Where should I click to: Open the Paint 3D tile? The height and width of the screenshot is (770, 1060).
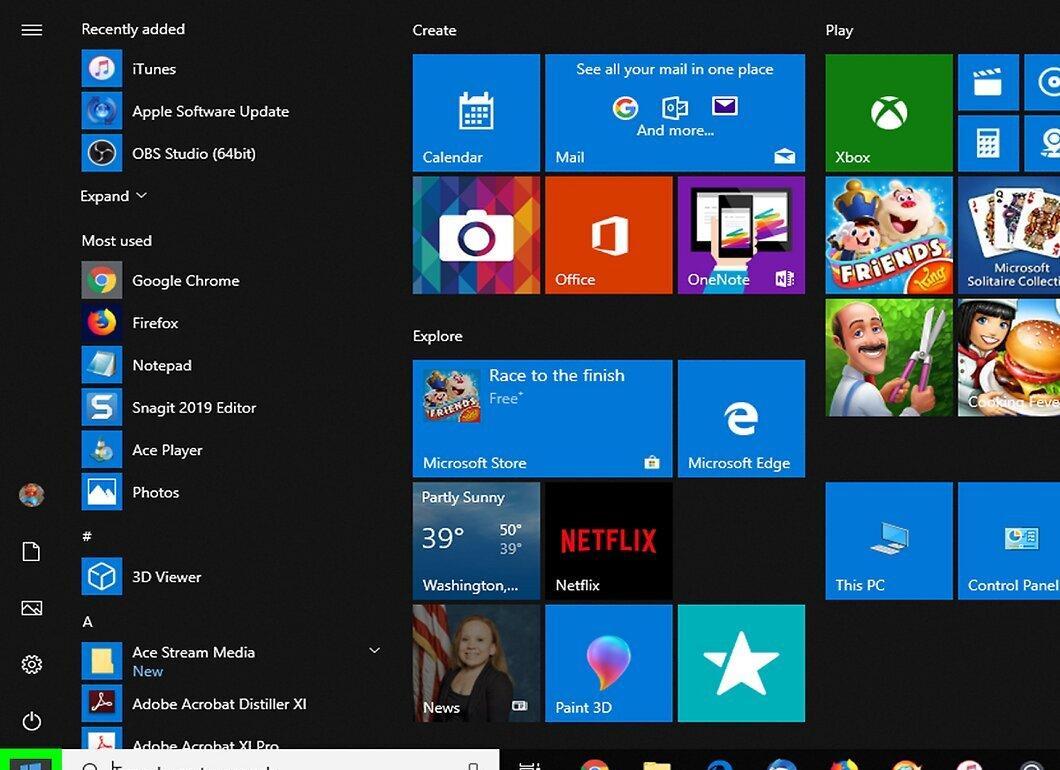click(x=608, y=663)
